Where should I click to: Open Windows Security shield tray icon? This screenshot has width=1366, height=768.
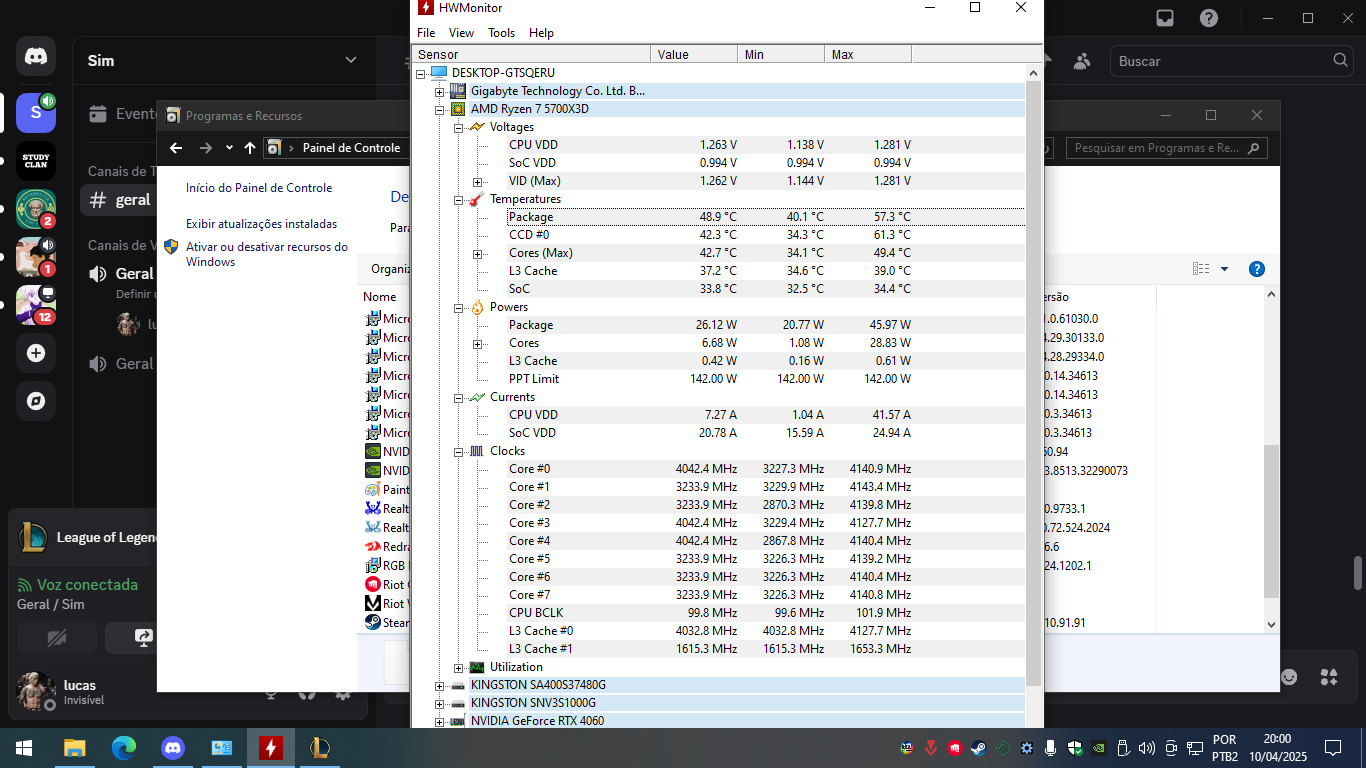tap(1074, 747)
